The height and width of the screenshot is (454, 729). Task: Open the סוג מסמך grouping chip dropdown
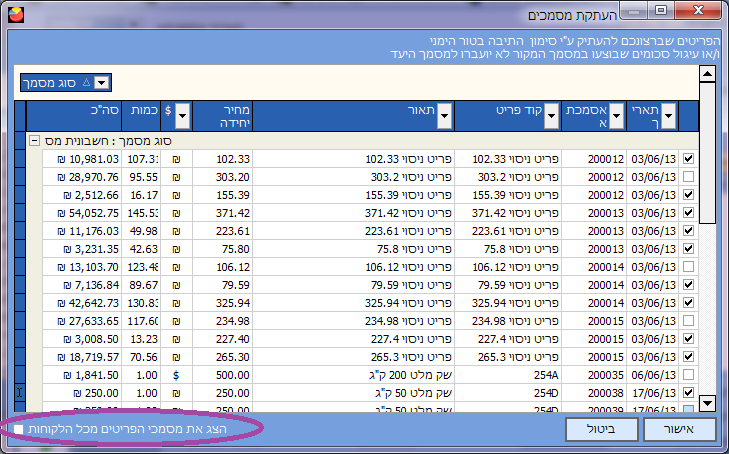coord(101,83)
